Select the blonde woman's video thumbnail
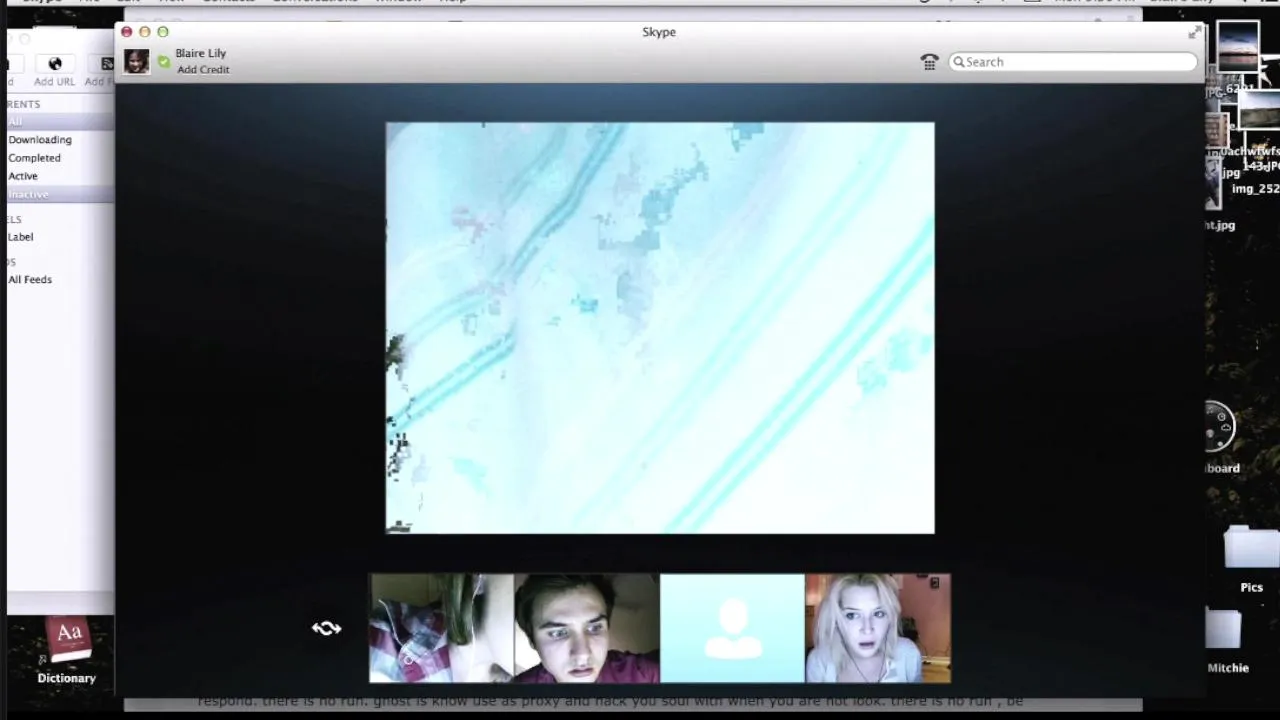Viewport: 1280px width, 720px height. [x=878, y=628]
